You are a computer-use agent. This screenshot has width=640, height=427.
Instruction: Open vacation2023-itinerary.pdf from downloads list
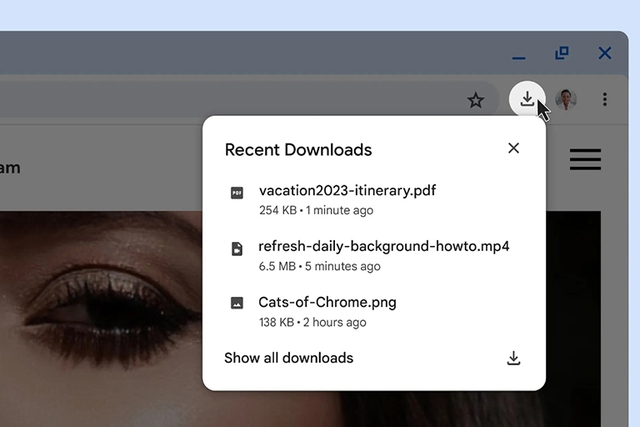(x=347, y=190)
